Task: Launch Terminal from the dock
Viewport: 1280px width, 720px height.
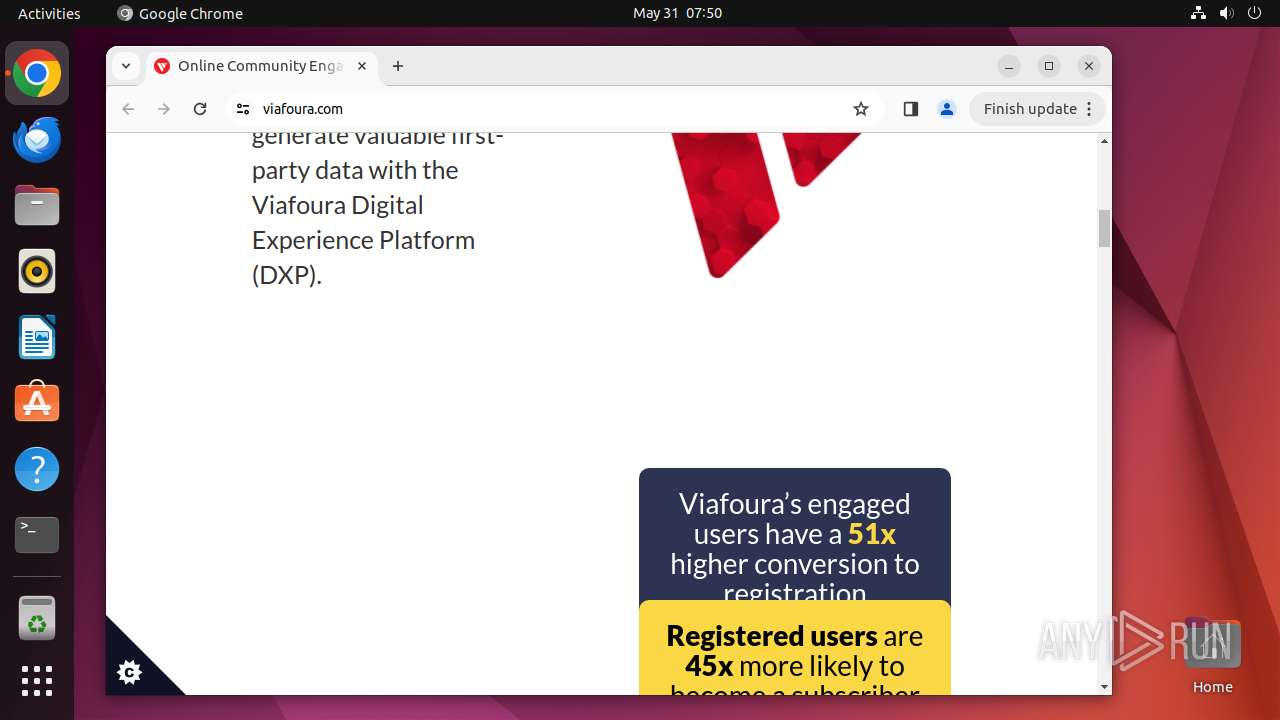Action: pyautogui.click(x=37, y=535)
